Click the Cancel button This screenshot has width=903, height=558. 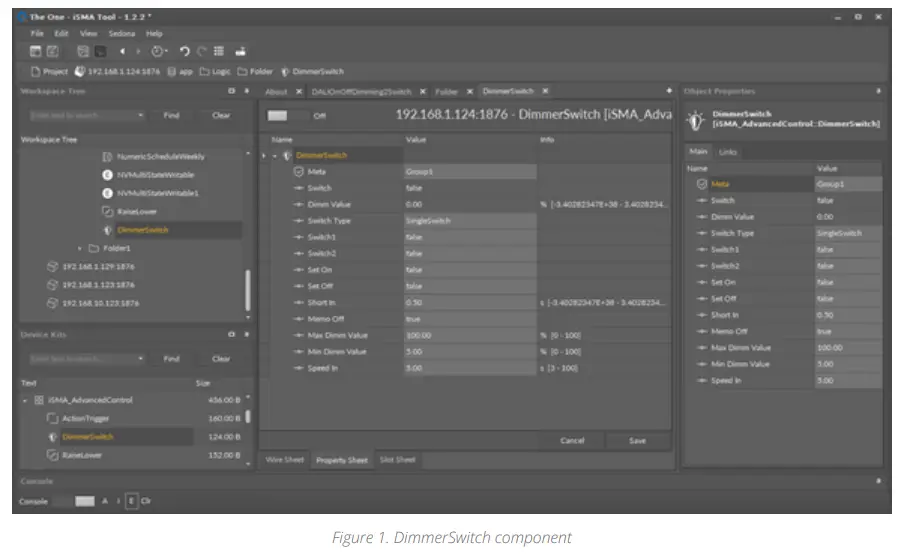click(x=572, y=440)
